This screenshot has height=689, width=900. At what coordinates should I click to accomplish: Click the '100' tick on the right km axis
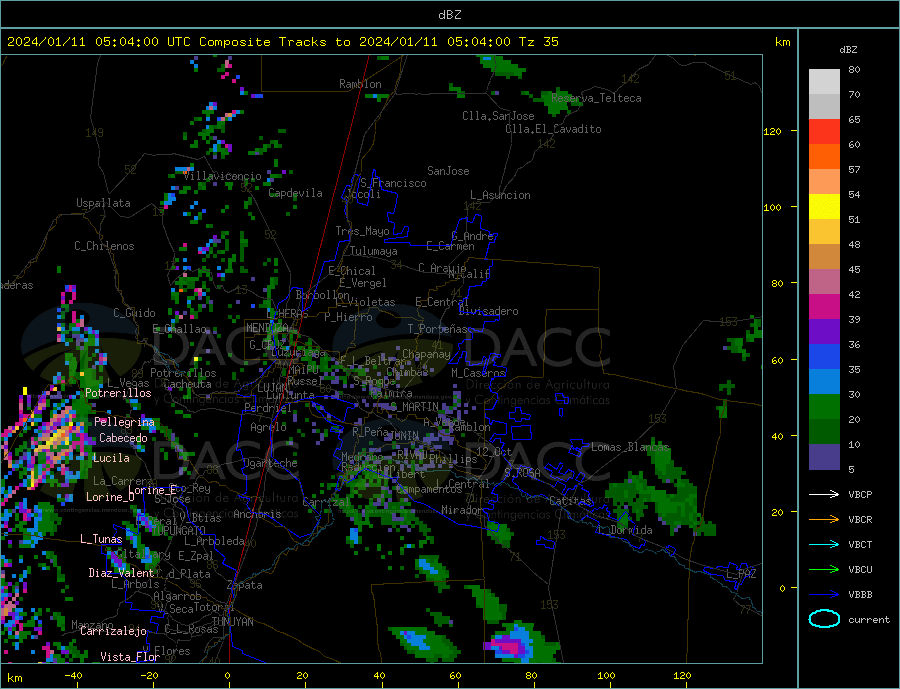(x=772, y=207)
